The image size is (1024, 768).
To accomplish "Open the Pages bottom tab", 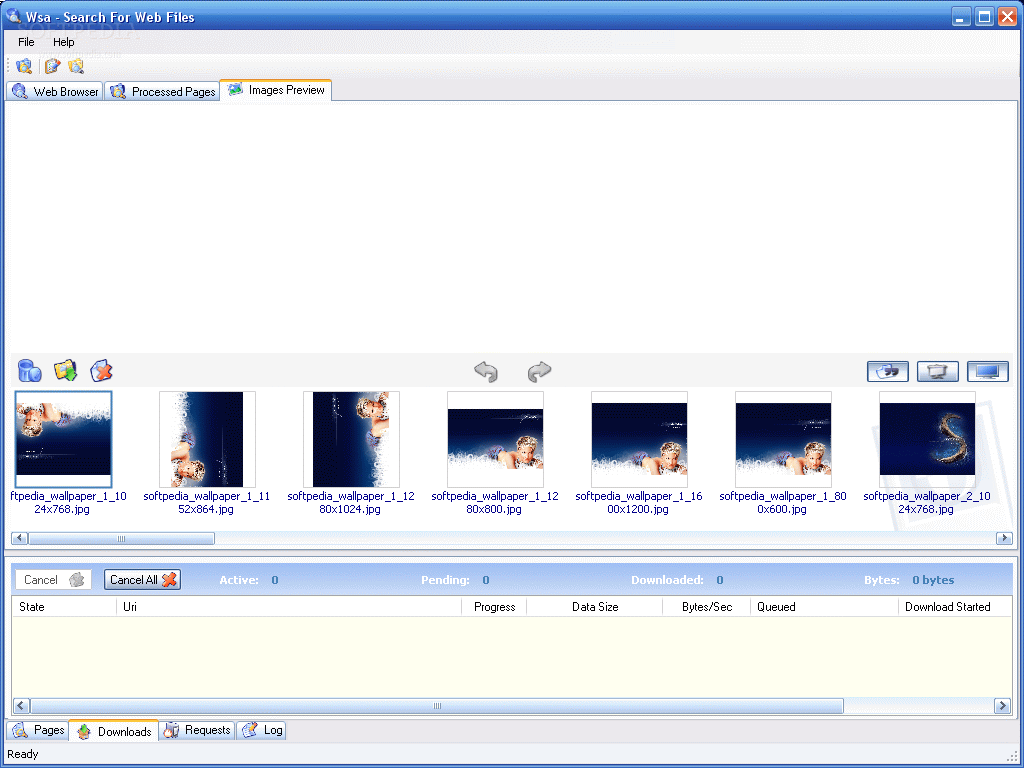I will (38, 730).
